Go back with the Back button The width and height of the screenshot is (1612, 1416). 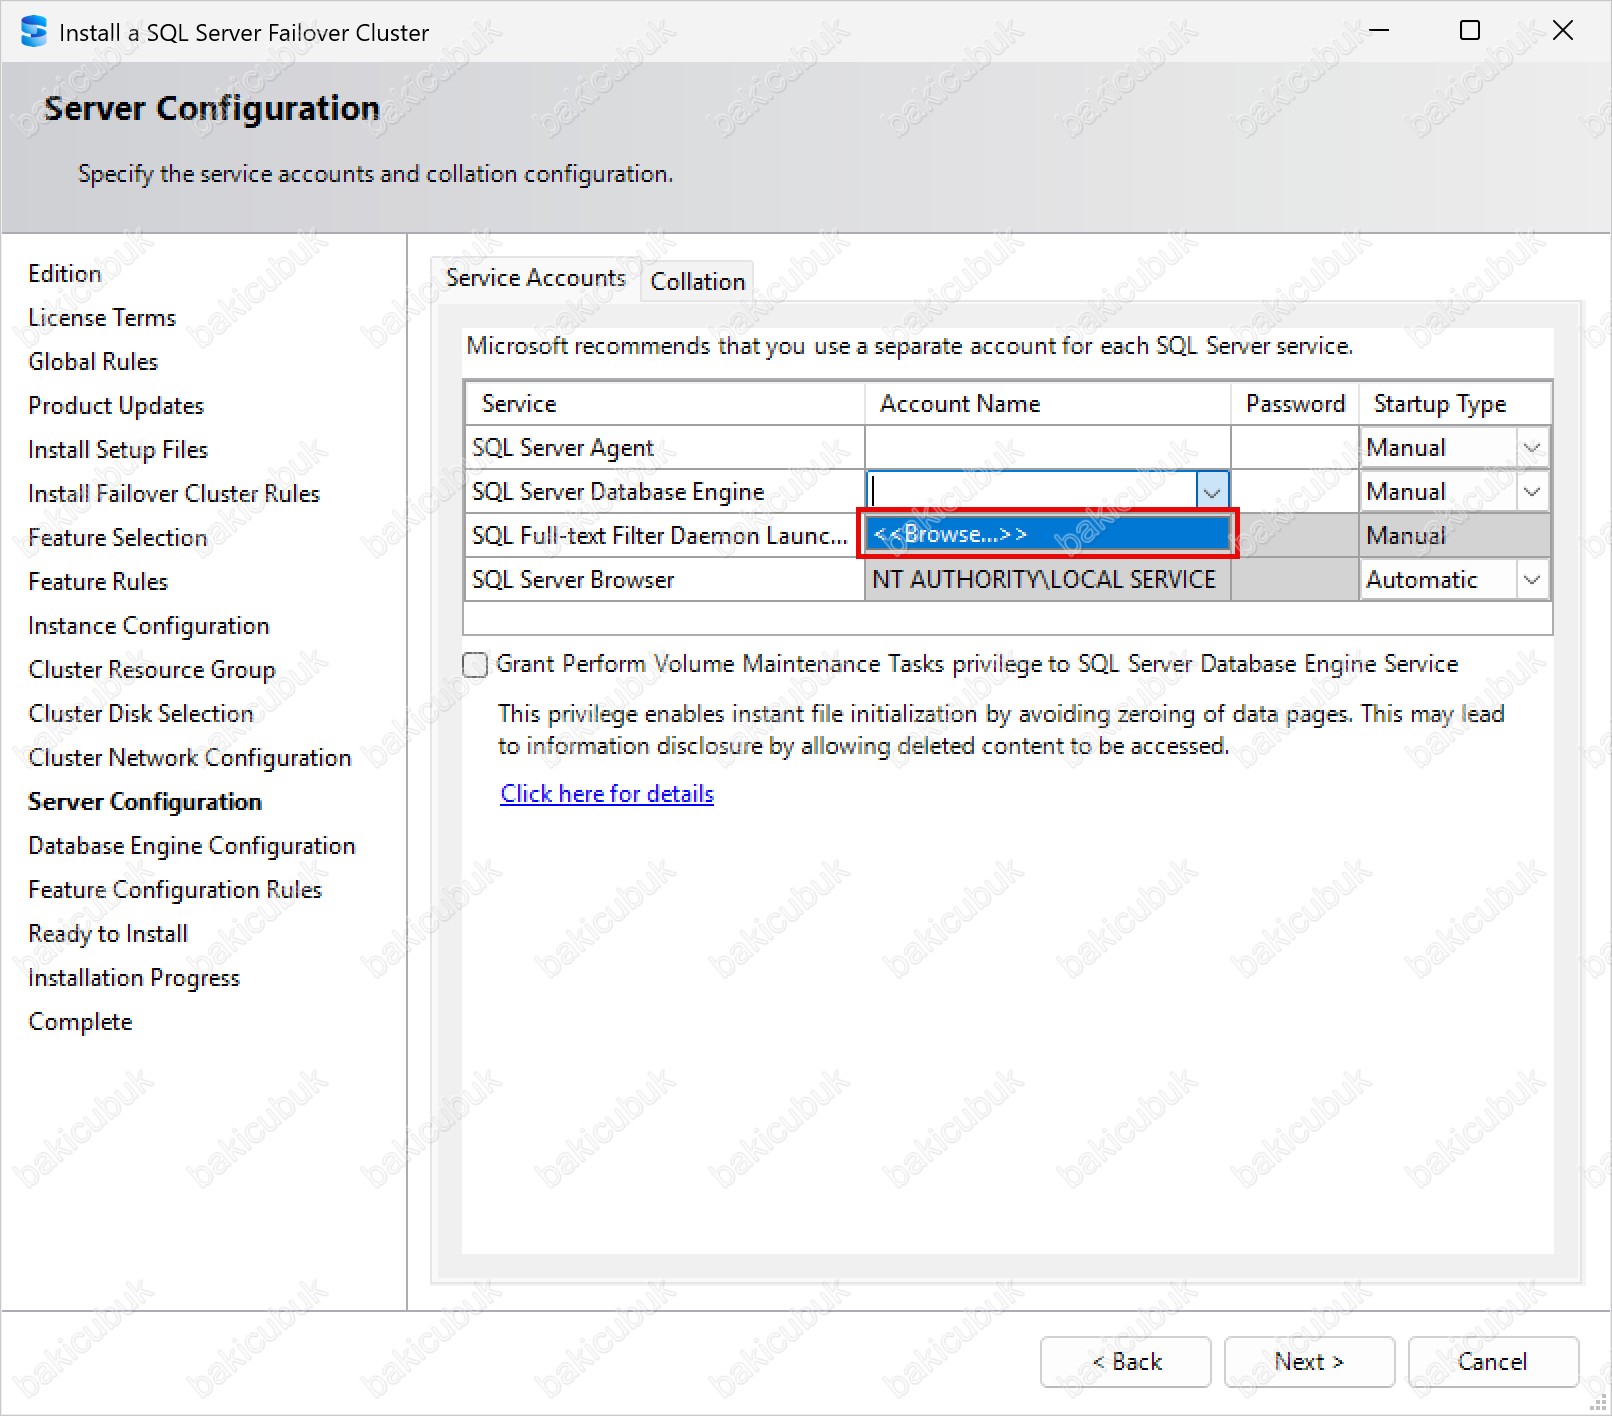click(x=1125, y=1362)
